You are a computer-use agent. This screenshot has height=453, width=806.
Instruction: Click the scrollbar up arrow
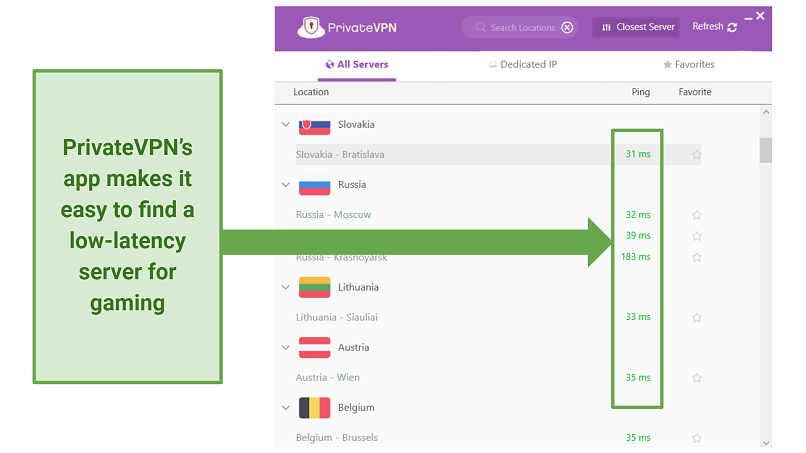point(766,112)
